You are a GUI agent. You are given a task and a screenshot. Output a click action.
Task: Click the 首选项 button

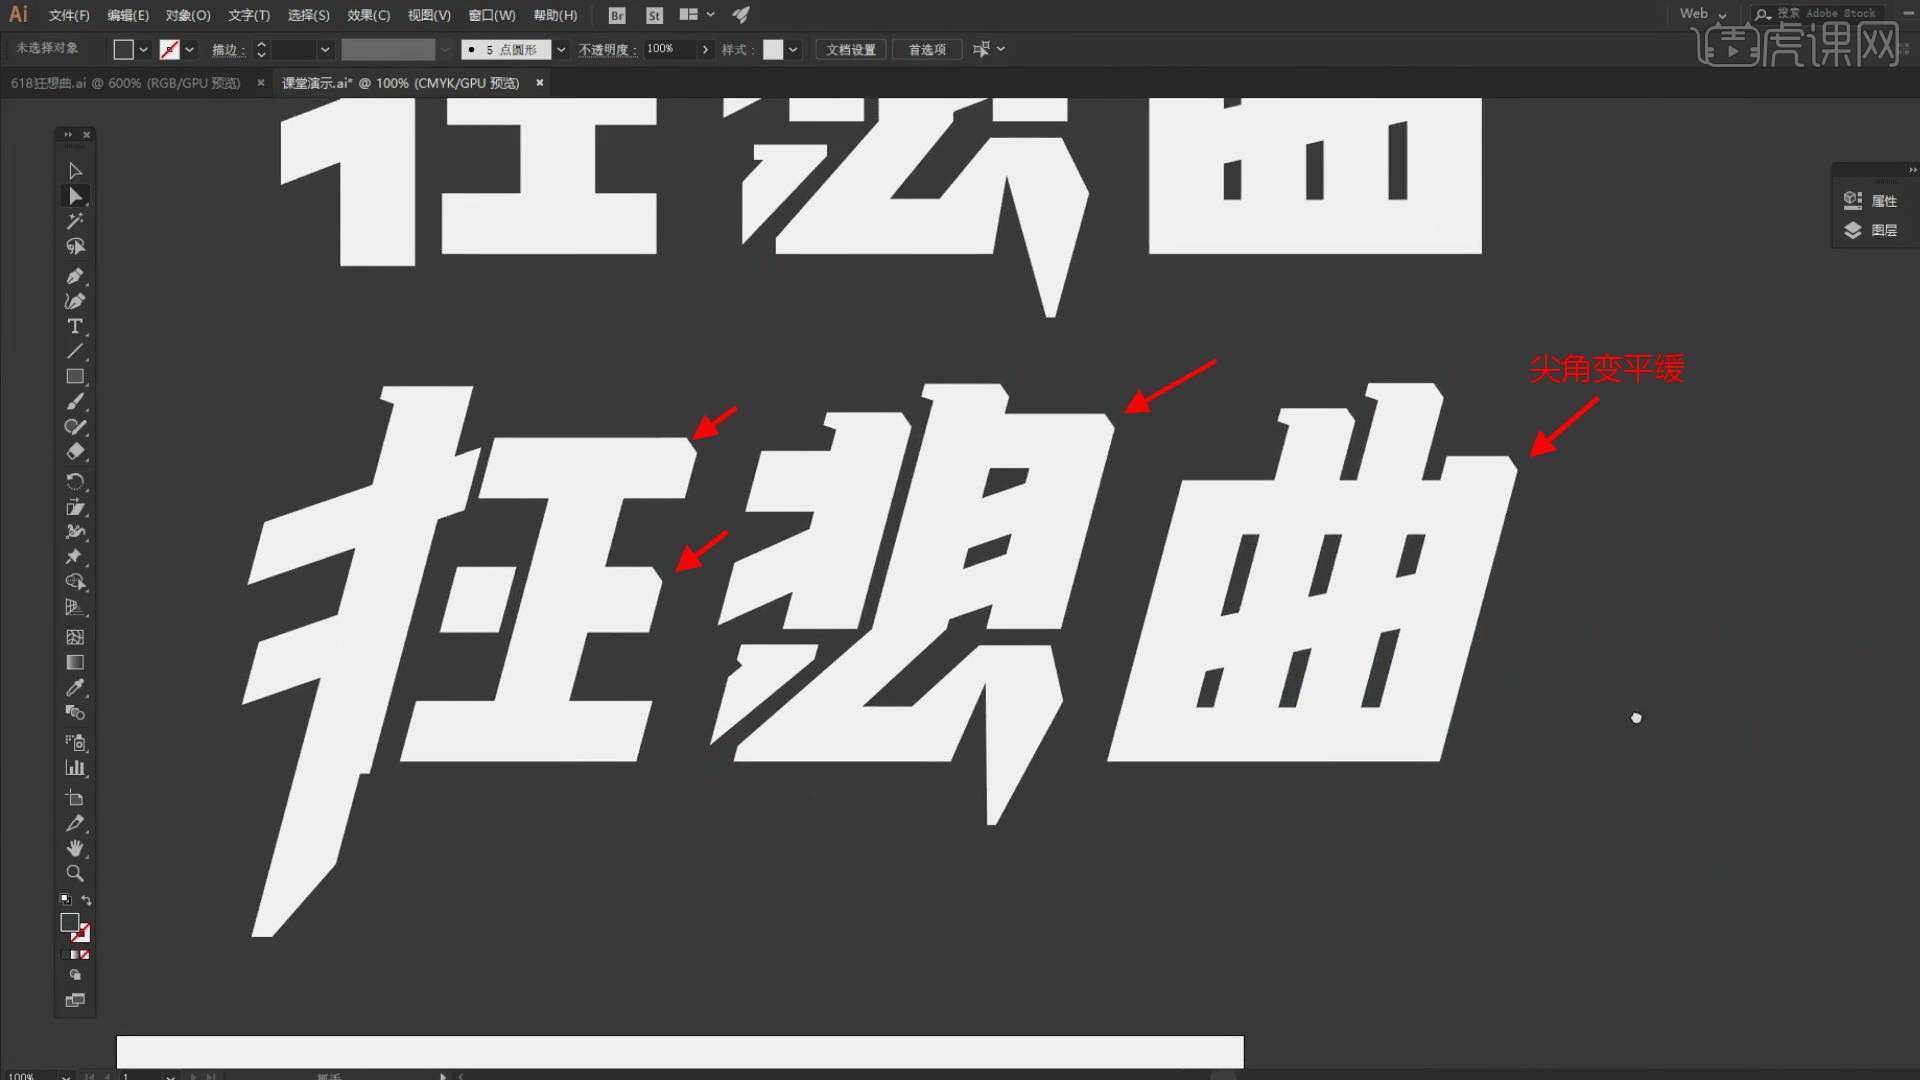(x=926, y=50)
